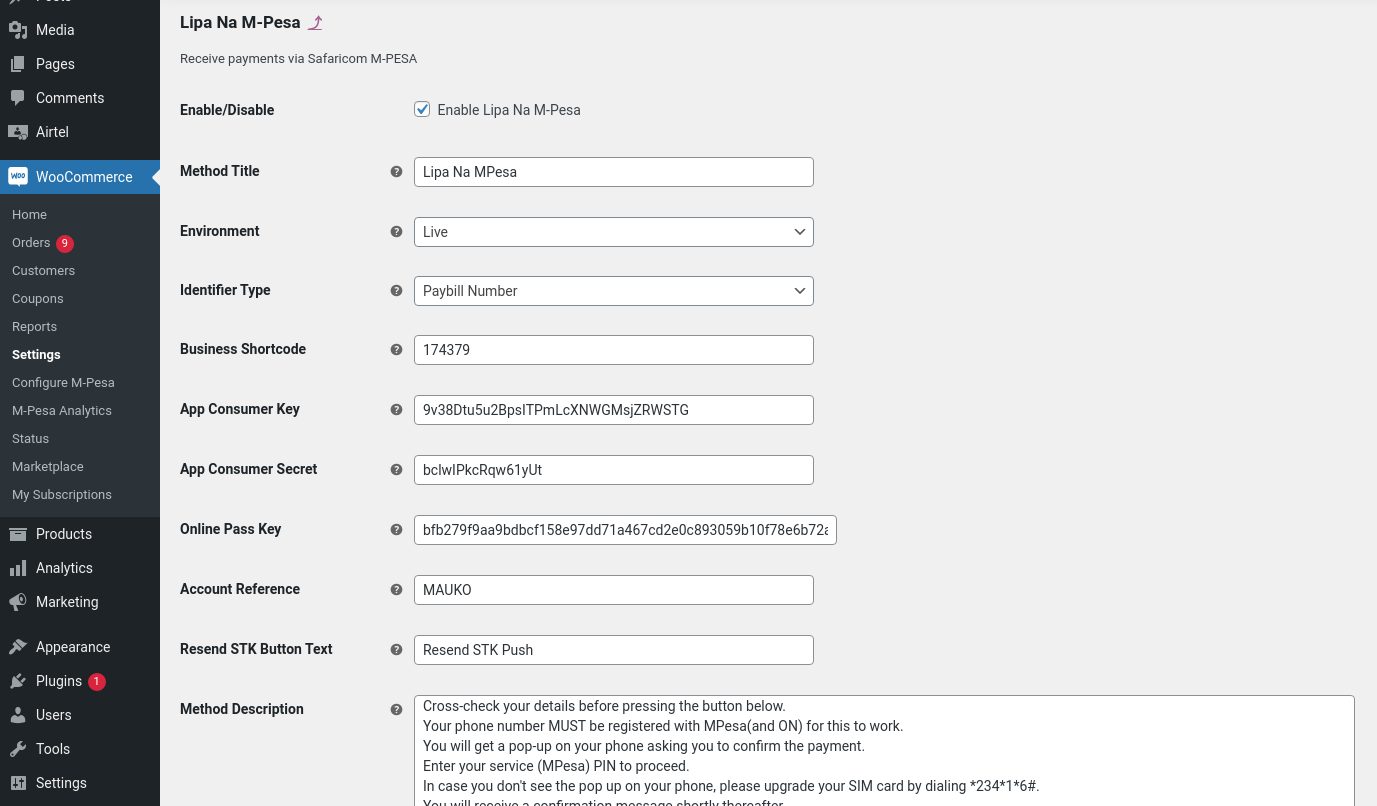The width and height of the screenshot is (1377, 806).
Task: Click the Users person icon
Action: tap(18, 715)
